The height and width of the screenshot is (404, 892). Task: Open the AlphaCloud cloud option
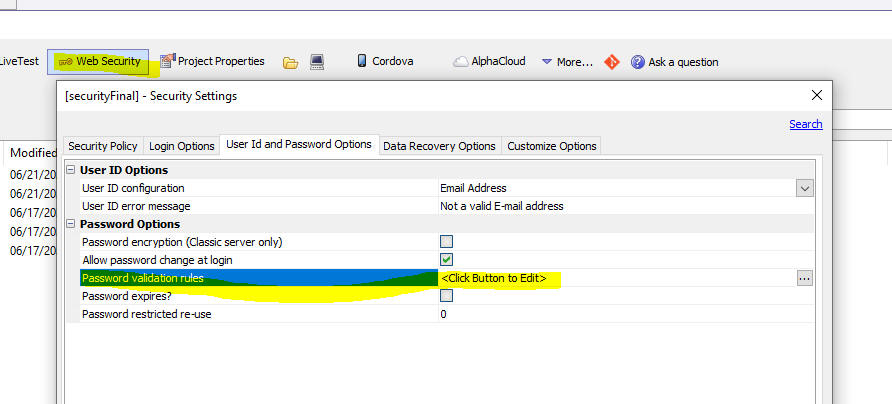[489, 61]
